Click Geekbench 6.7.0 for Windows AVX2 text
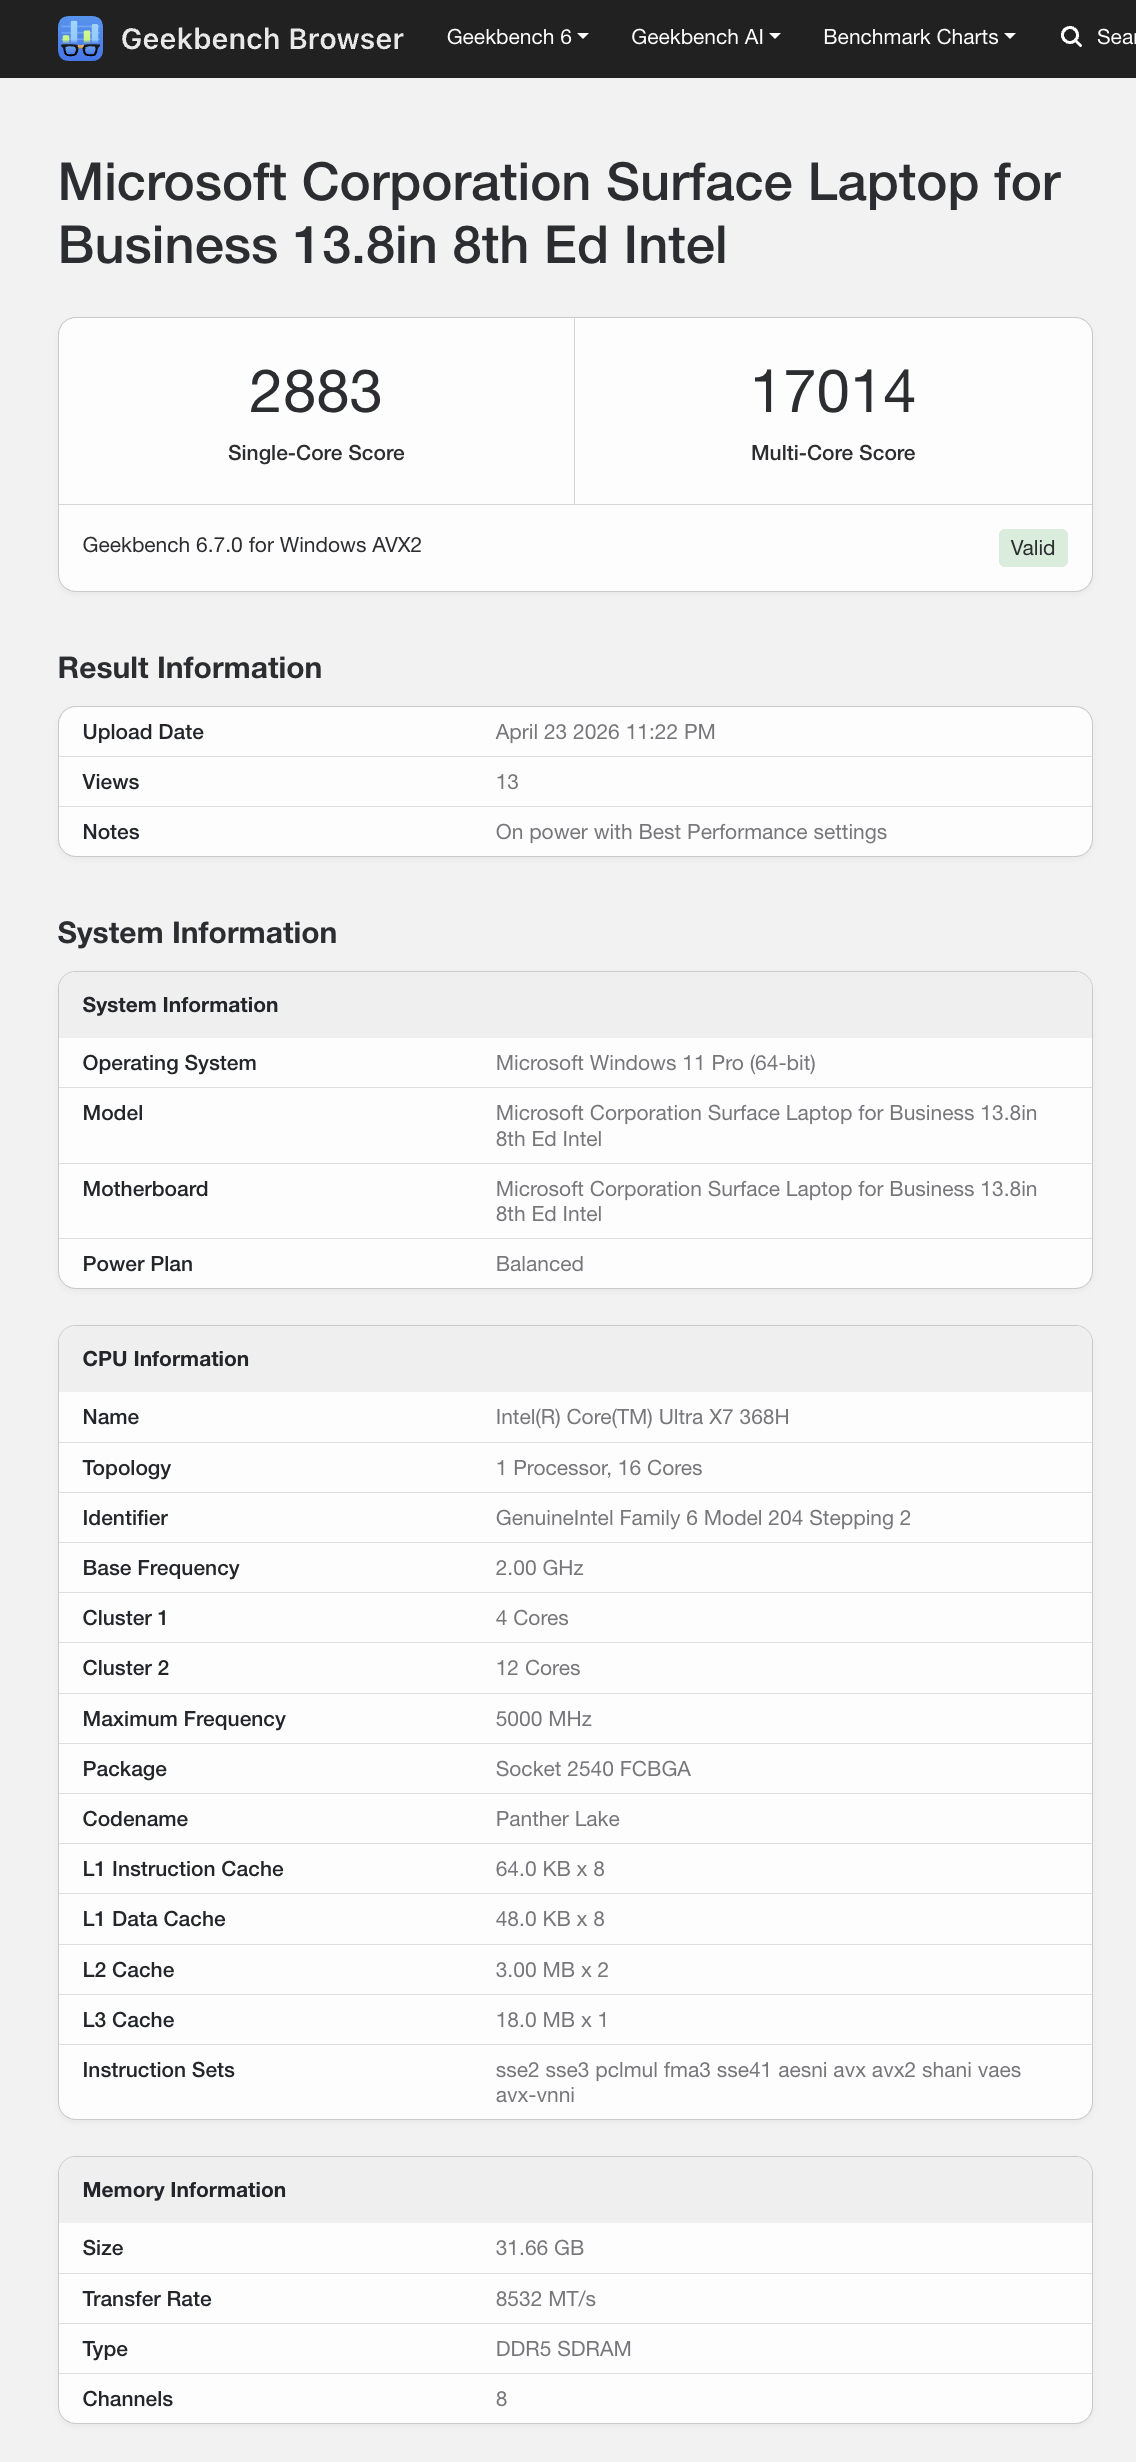The image size is (1136, 2462). click(252, 545)
